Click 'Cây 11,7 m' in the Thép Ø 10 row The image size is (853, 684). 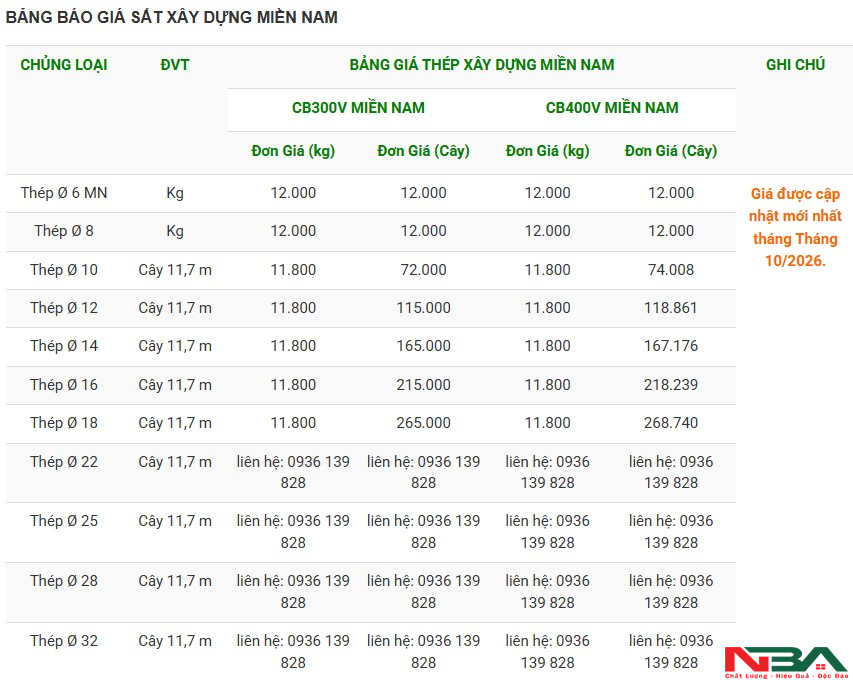tap(175, 270)
